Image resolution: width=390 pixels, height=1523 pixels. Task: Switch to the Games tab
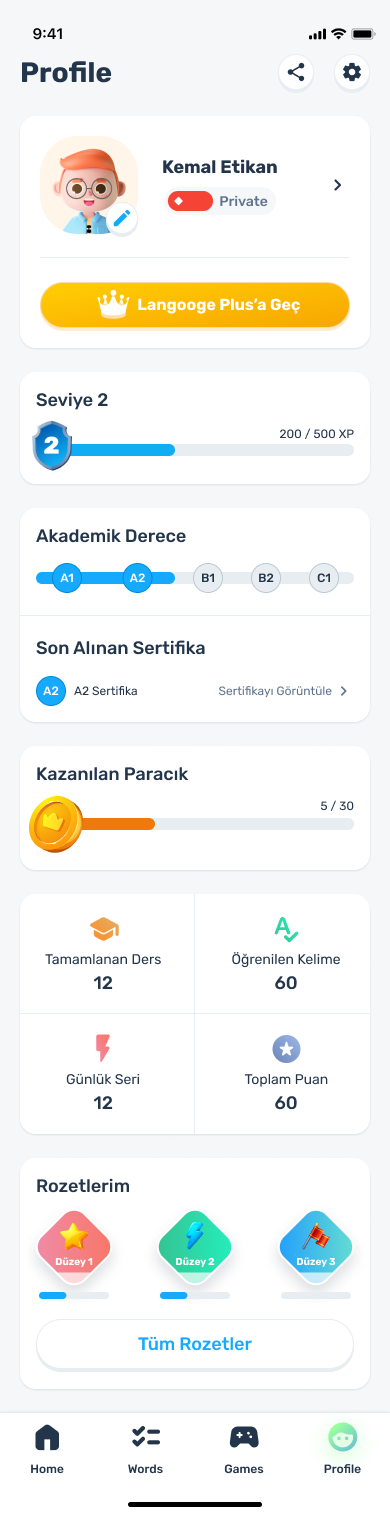(x=244, y=1450)
